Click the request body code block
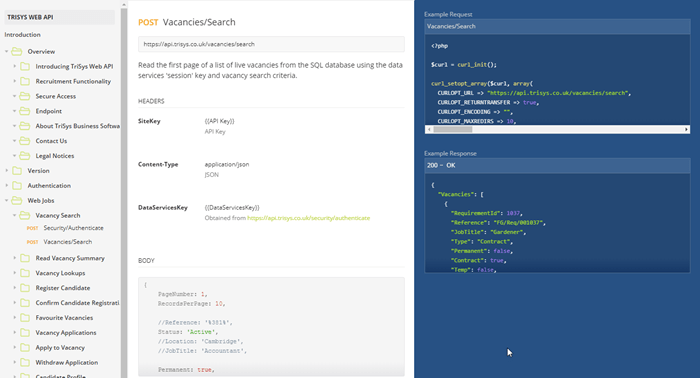Viewport: 700px width, 378px height. (x=271, y=327)
